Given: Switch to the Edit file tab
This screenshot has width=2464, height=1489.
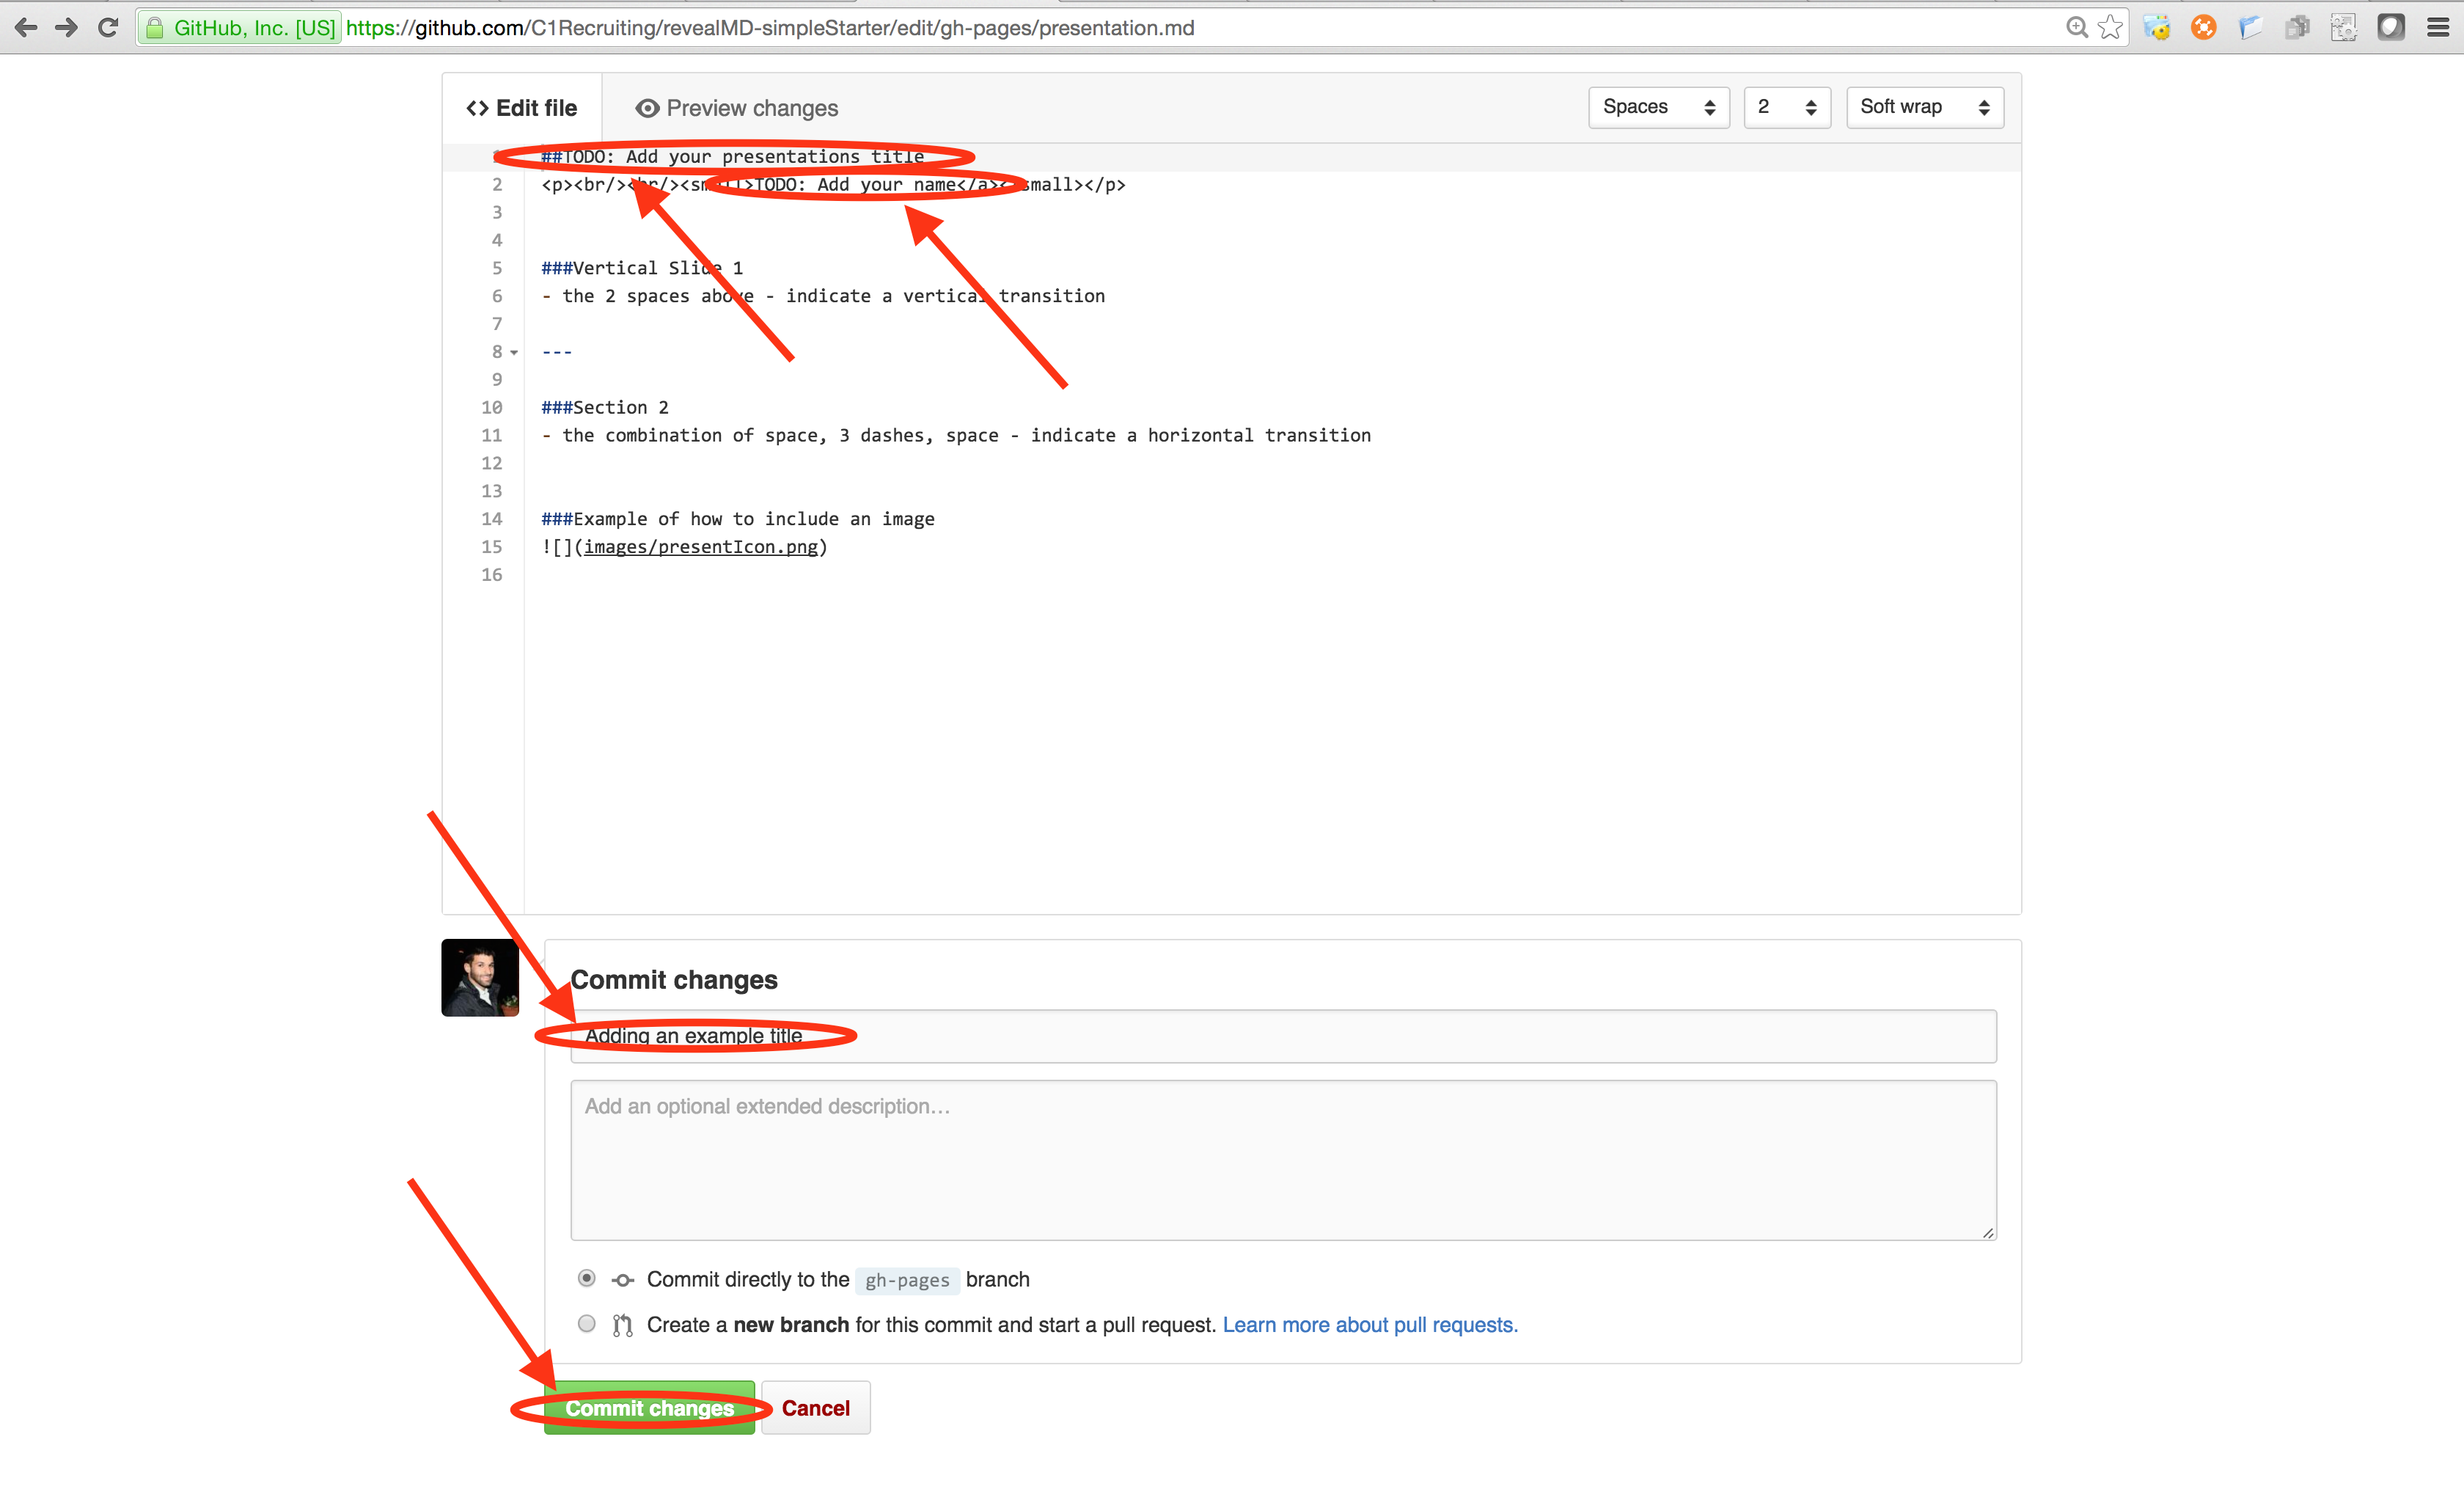Looking at the screenshot, I should pos(522,108).
